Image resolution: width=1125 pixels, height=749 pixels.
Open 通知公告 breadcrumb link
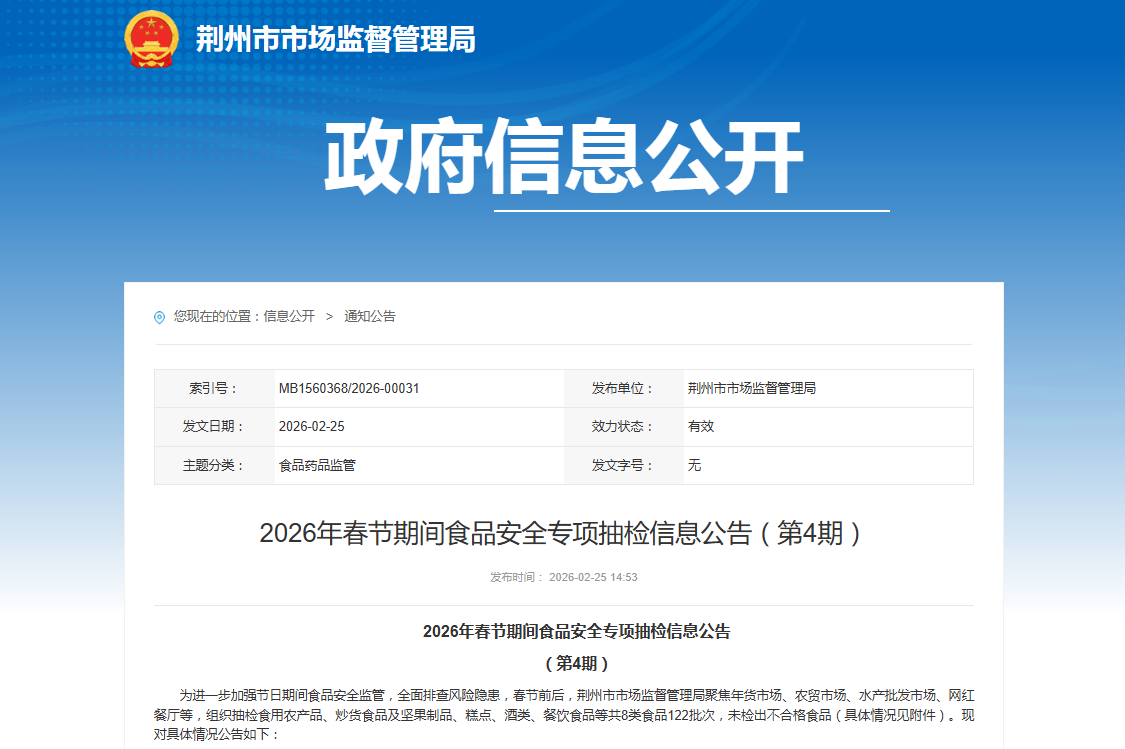370,316
